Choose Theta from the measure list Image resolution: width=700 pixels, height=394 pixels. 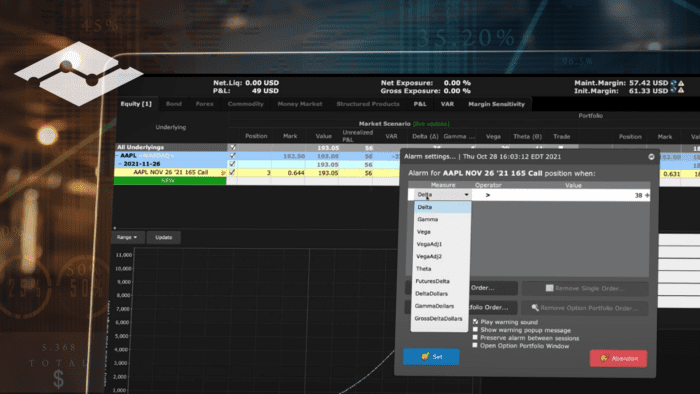pos(424,269)
